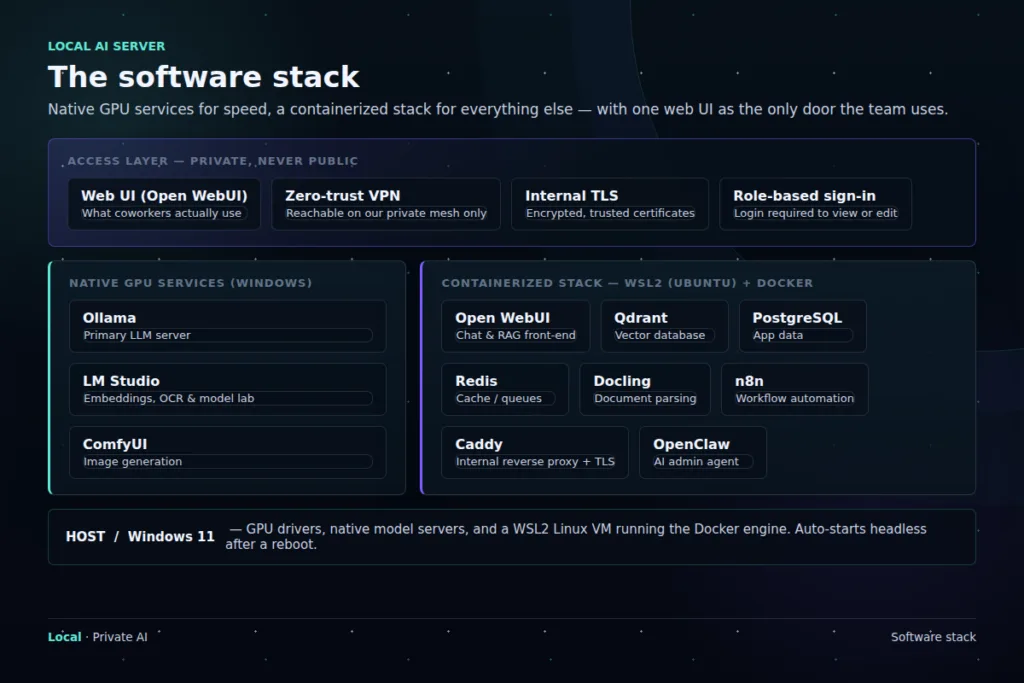This screenshot has width=1024, height=683.
Task: Click the LM Studio card
Action: pos(227,389)
